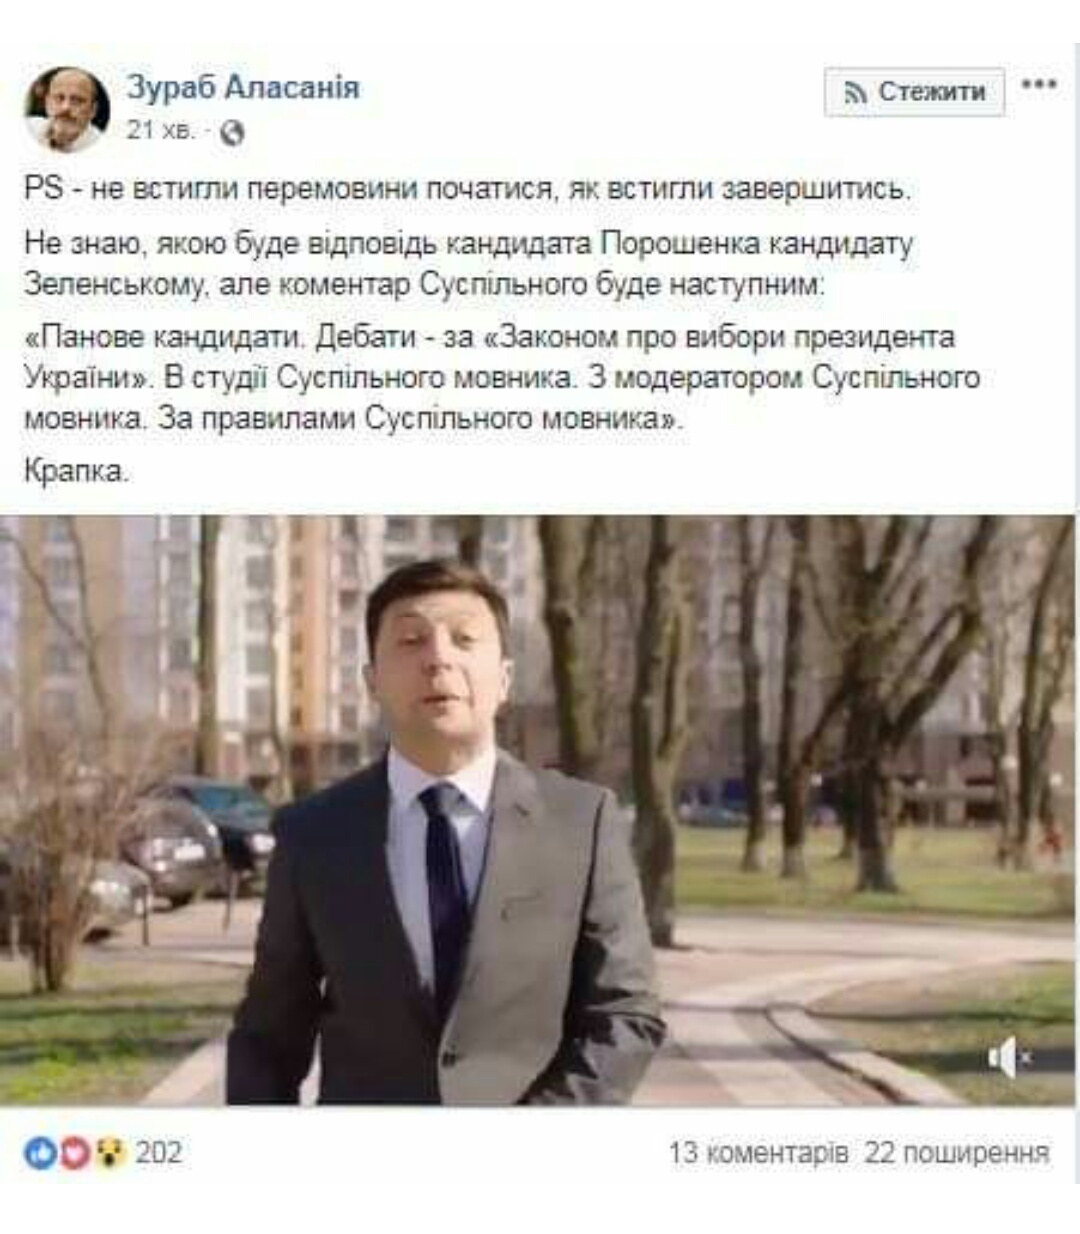The height and width of the screenshot is (1234, 1080).
Task: Click the globe public privacy icon
Action: coord(231,132)
